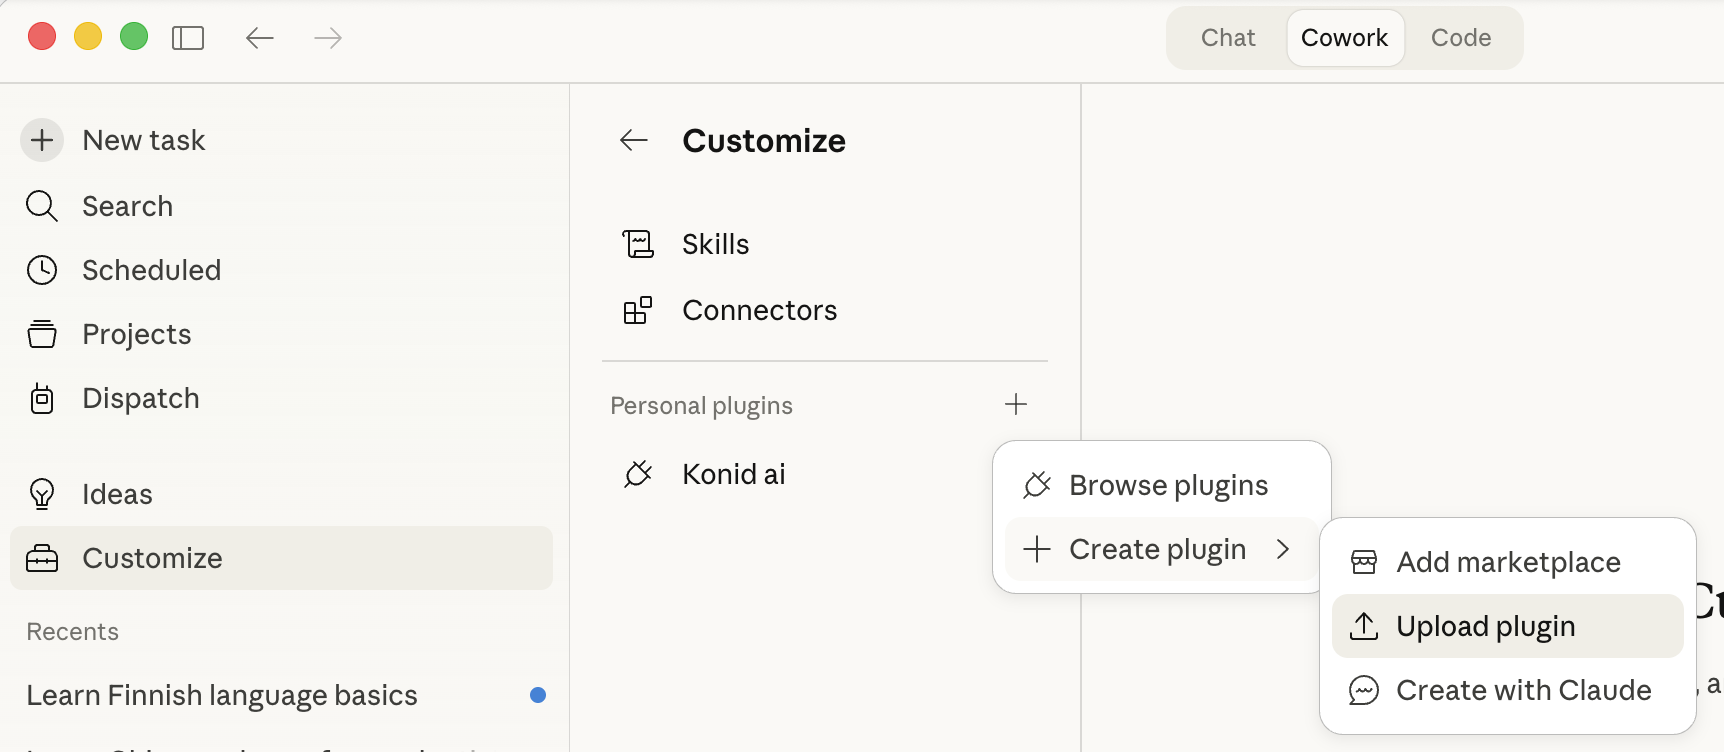Click the New task plus icon

point(42,140)
